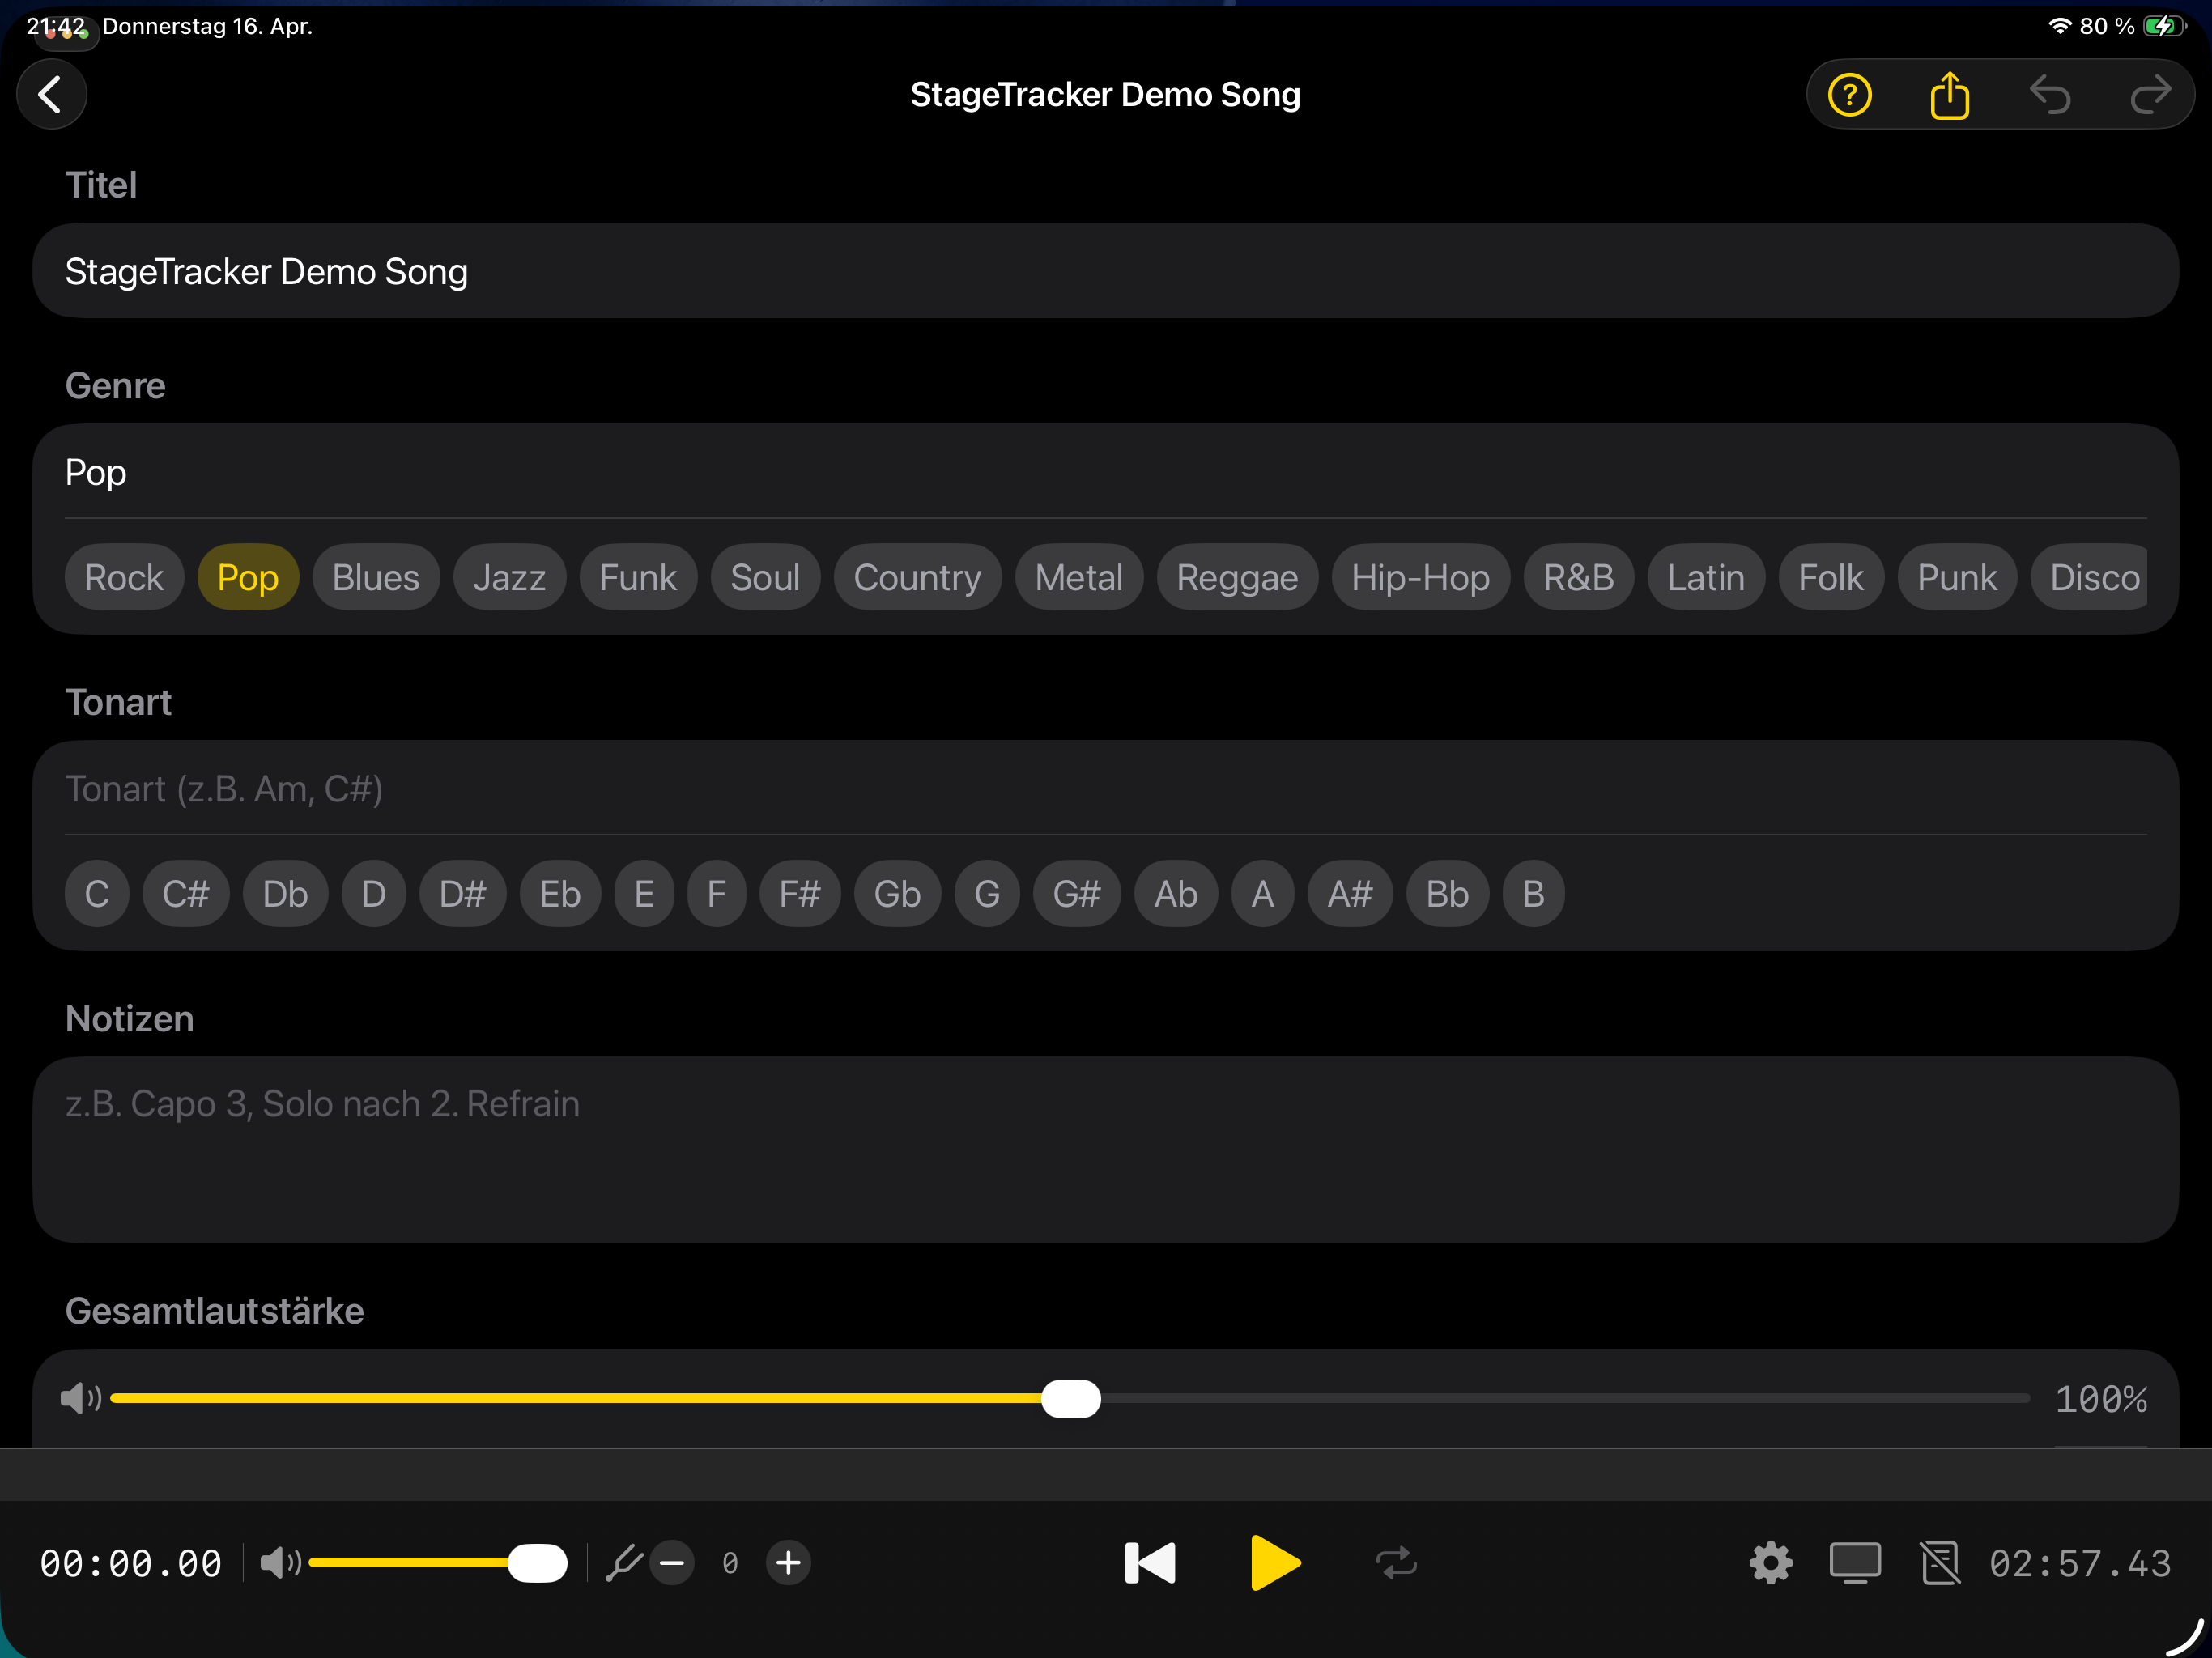Image resolution: width=2212 pixels, height=1658 pixels.
Task: Skip back to the song start
Action: (x=1150, y=1562)
